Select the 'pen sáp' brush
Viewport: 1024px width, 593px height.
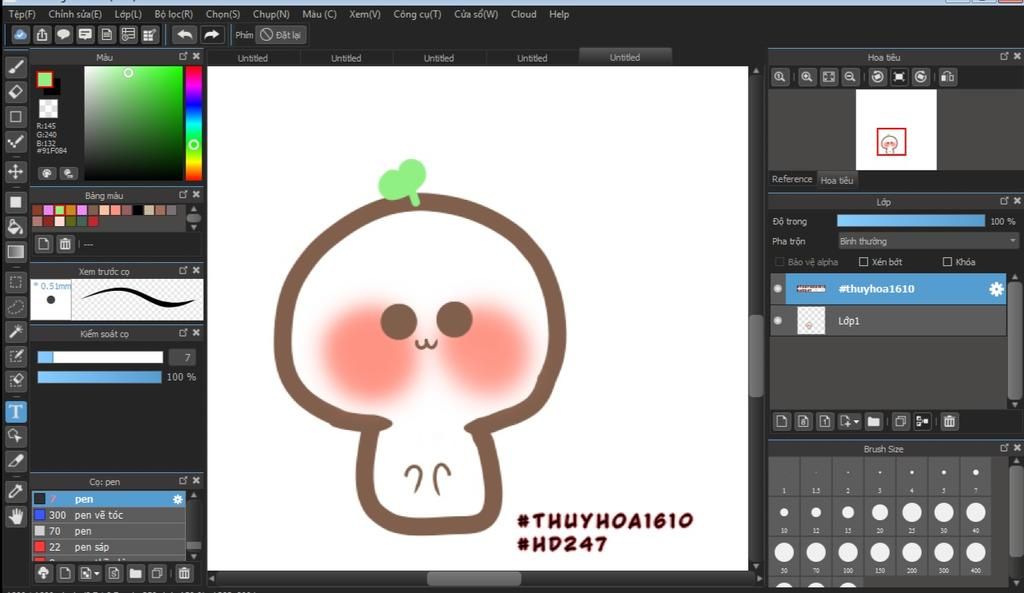(109, 547)
